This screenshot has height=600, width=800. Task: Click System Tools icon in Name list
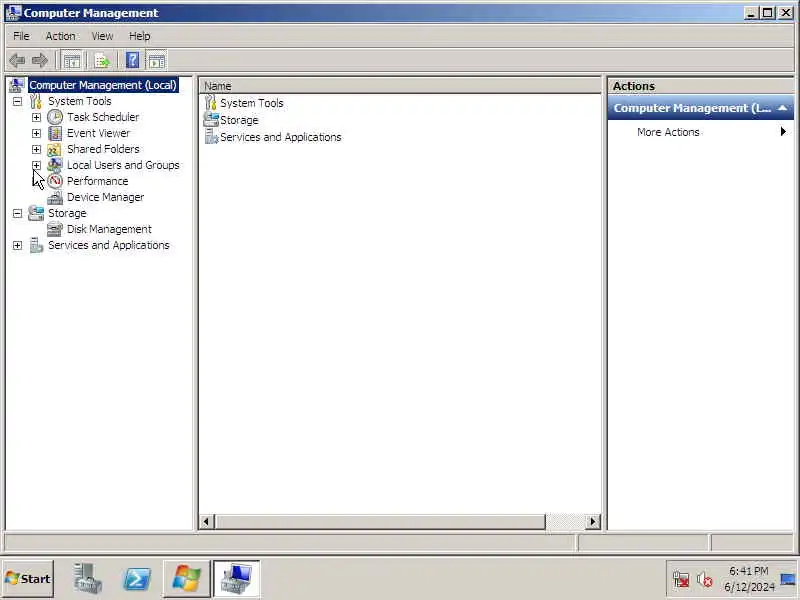[211, 103]
